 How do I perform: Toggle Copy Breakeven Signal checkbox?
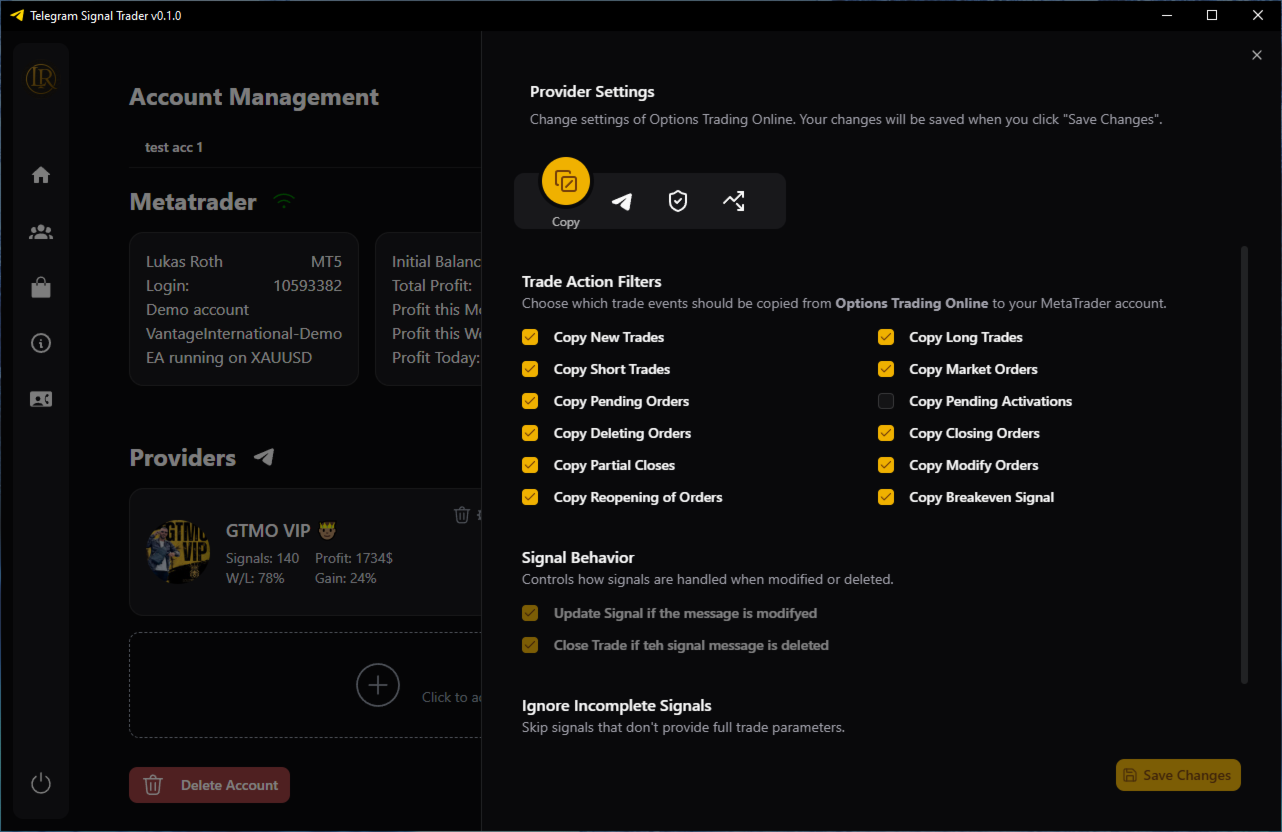tap(886, 497)
